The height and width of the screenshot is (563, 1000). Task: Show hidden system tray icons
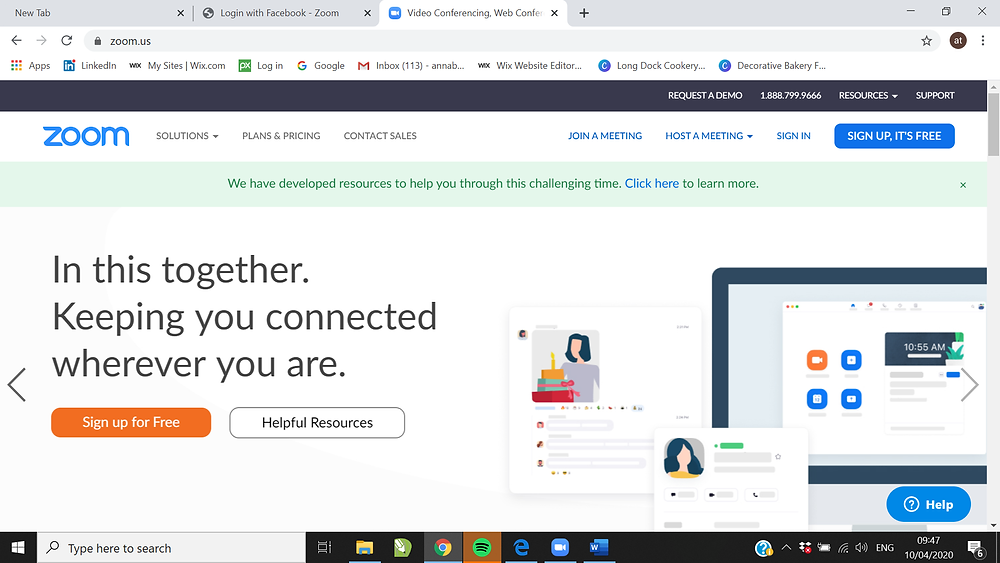[x=786, y=548]
